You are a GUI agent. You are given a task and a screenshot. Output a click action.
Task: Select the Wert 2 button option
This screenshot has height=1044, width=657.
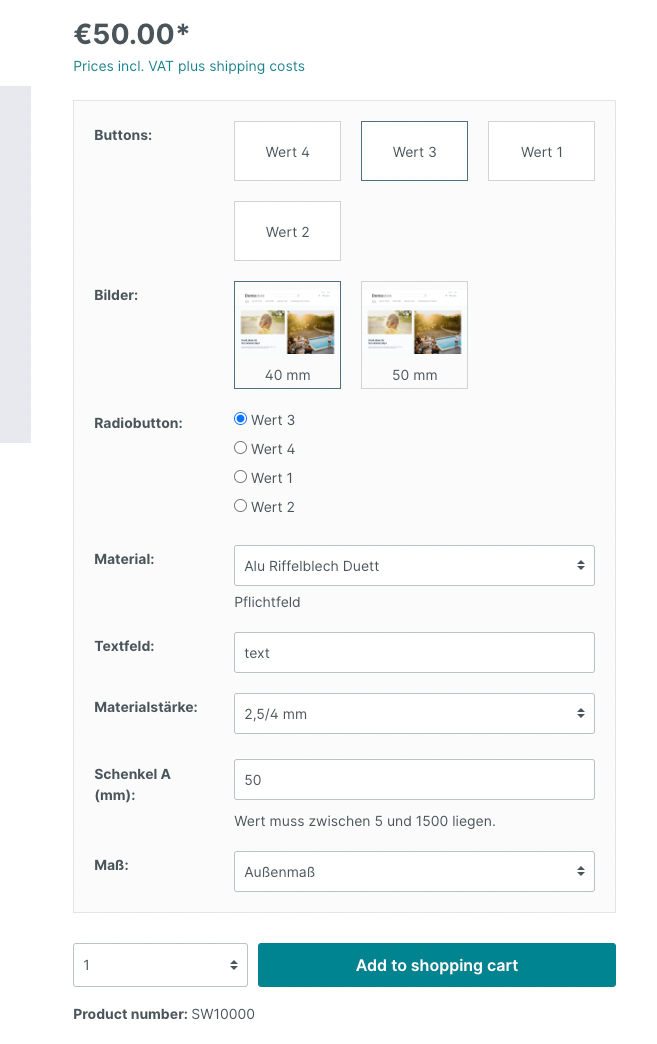tap(287, 231)
